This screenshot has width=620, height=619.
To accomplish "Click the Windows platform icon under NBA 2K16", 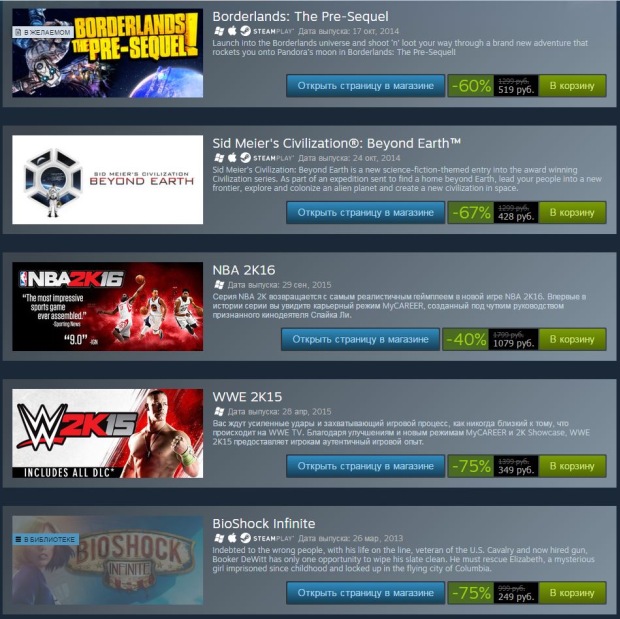I will [x=219, y=285].
